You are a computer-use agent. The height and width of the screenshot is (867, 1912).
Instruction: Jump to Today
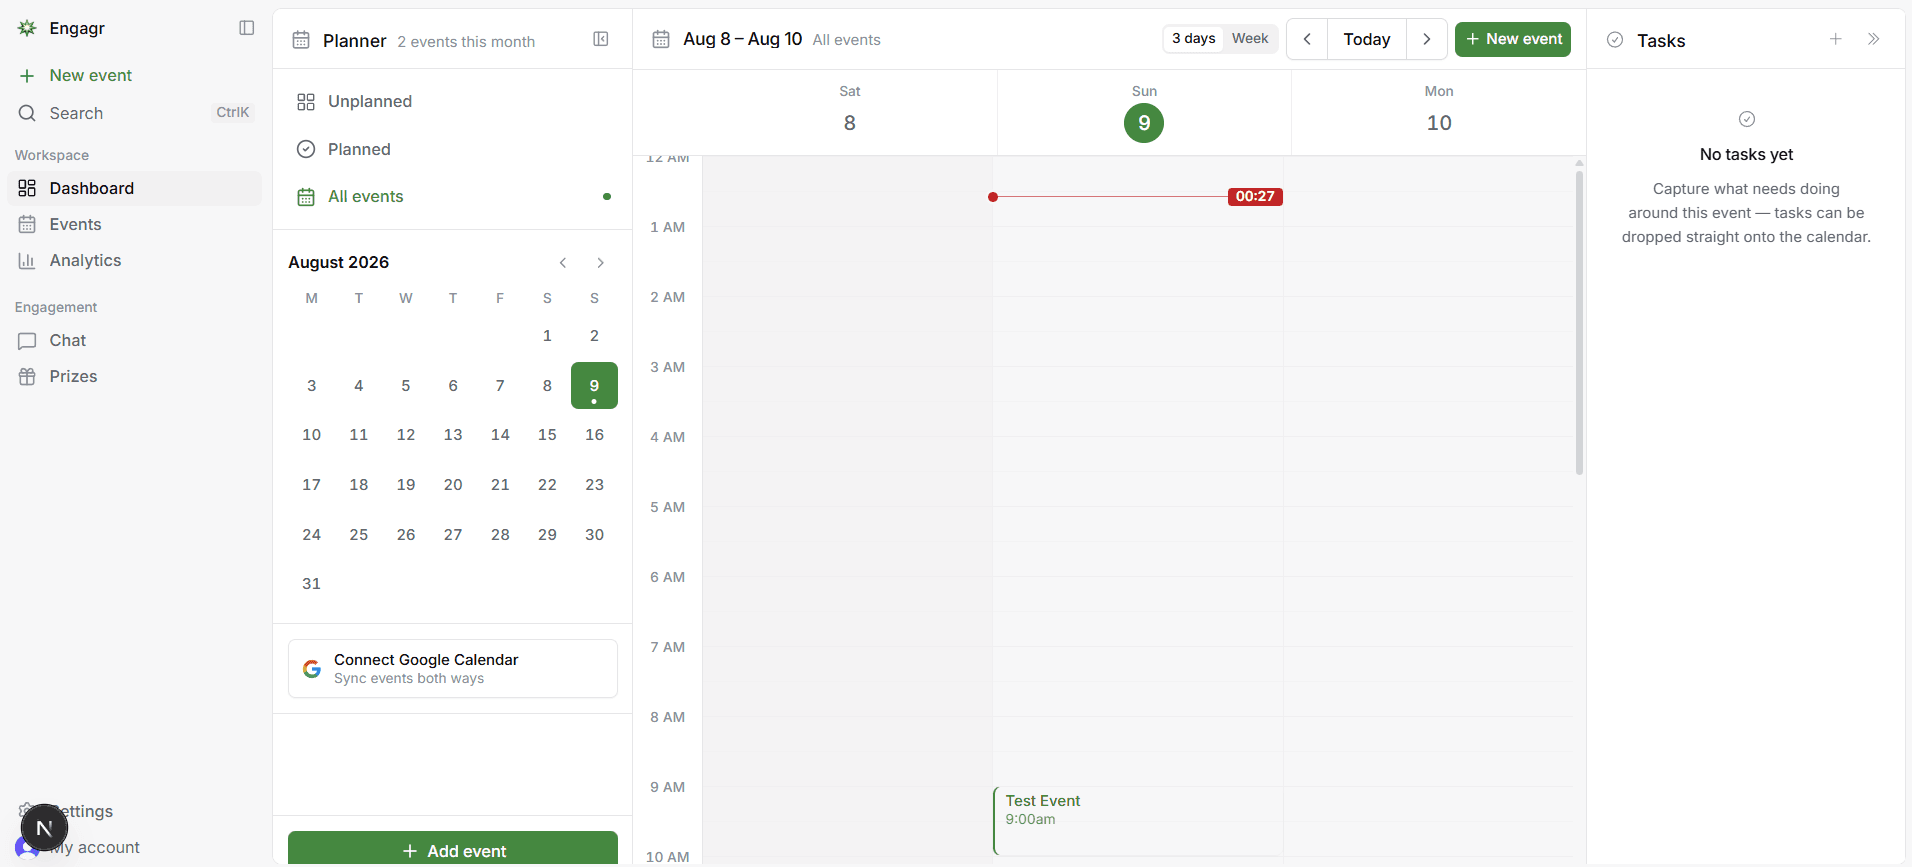[1367, 39]
